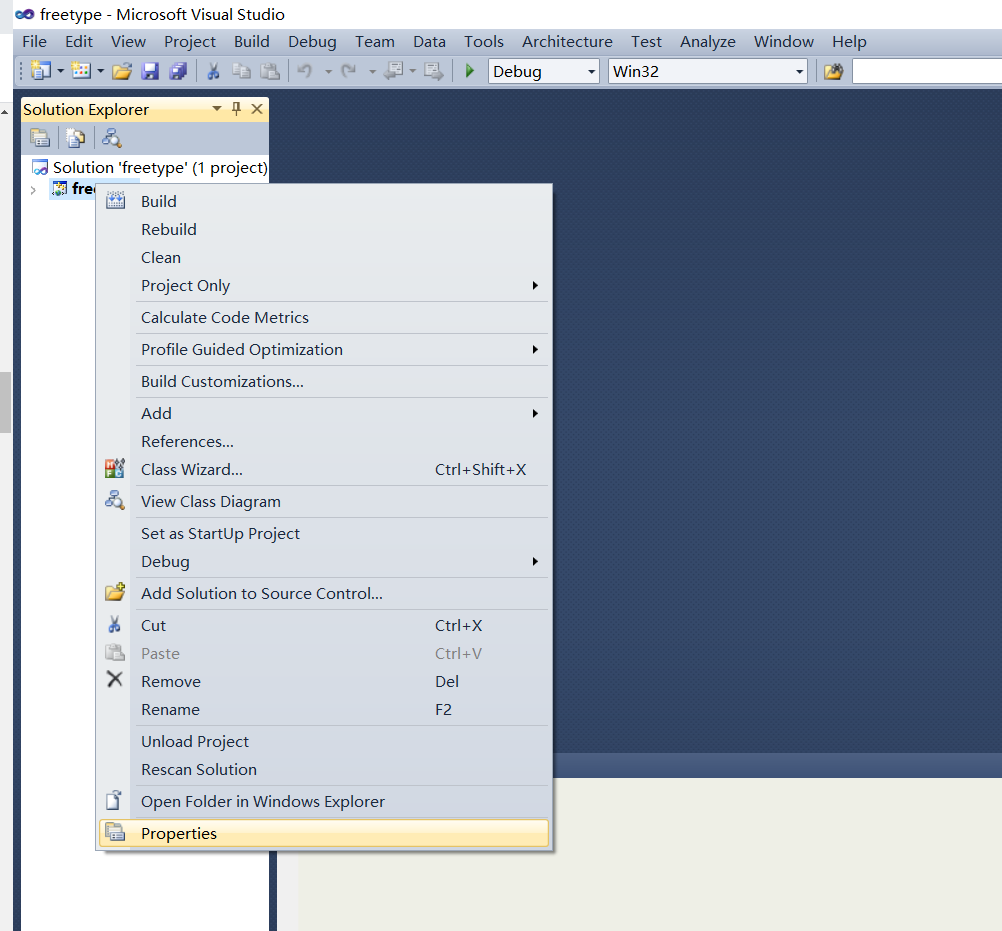1002x931 pixels.
Task: Choose Set as StartUp Project
Action: [220, 533]
